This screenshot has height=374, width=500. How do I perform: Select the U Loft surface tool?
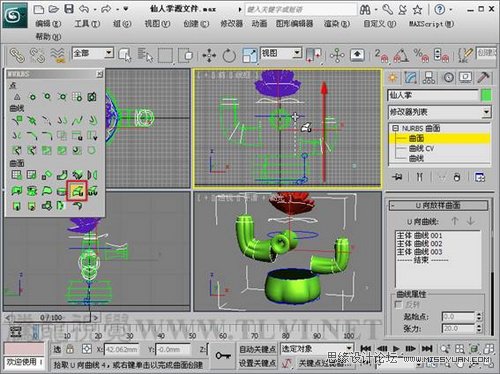point(77,191)
